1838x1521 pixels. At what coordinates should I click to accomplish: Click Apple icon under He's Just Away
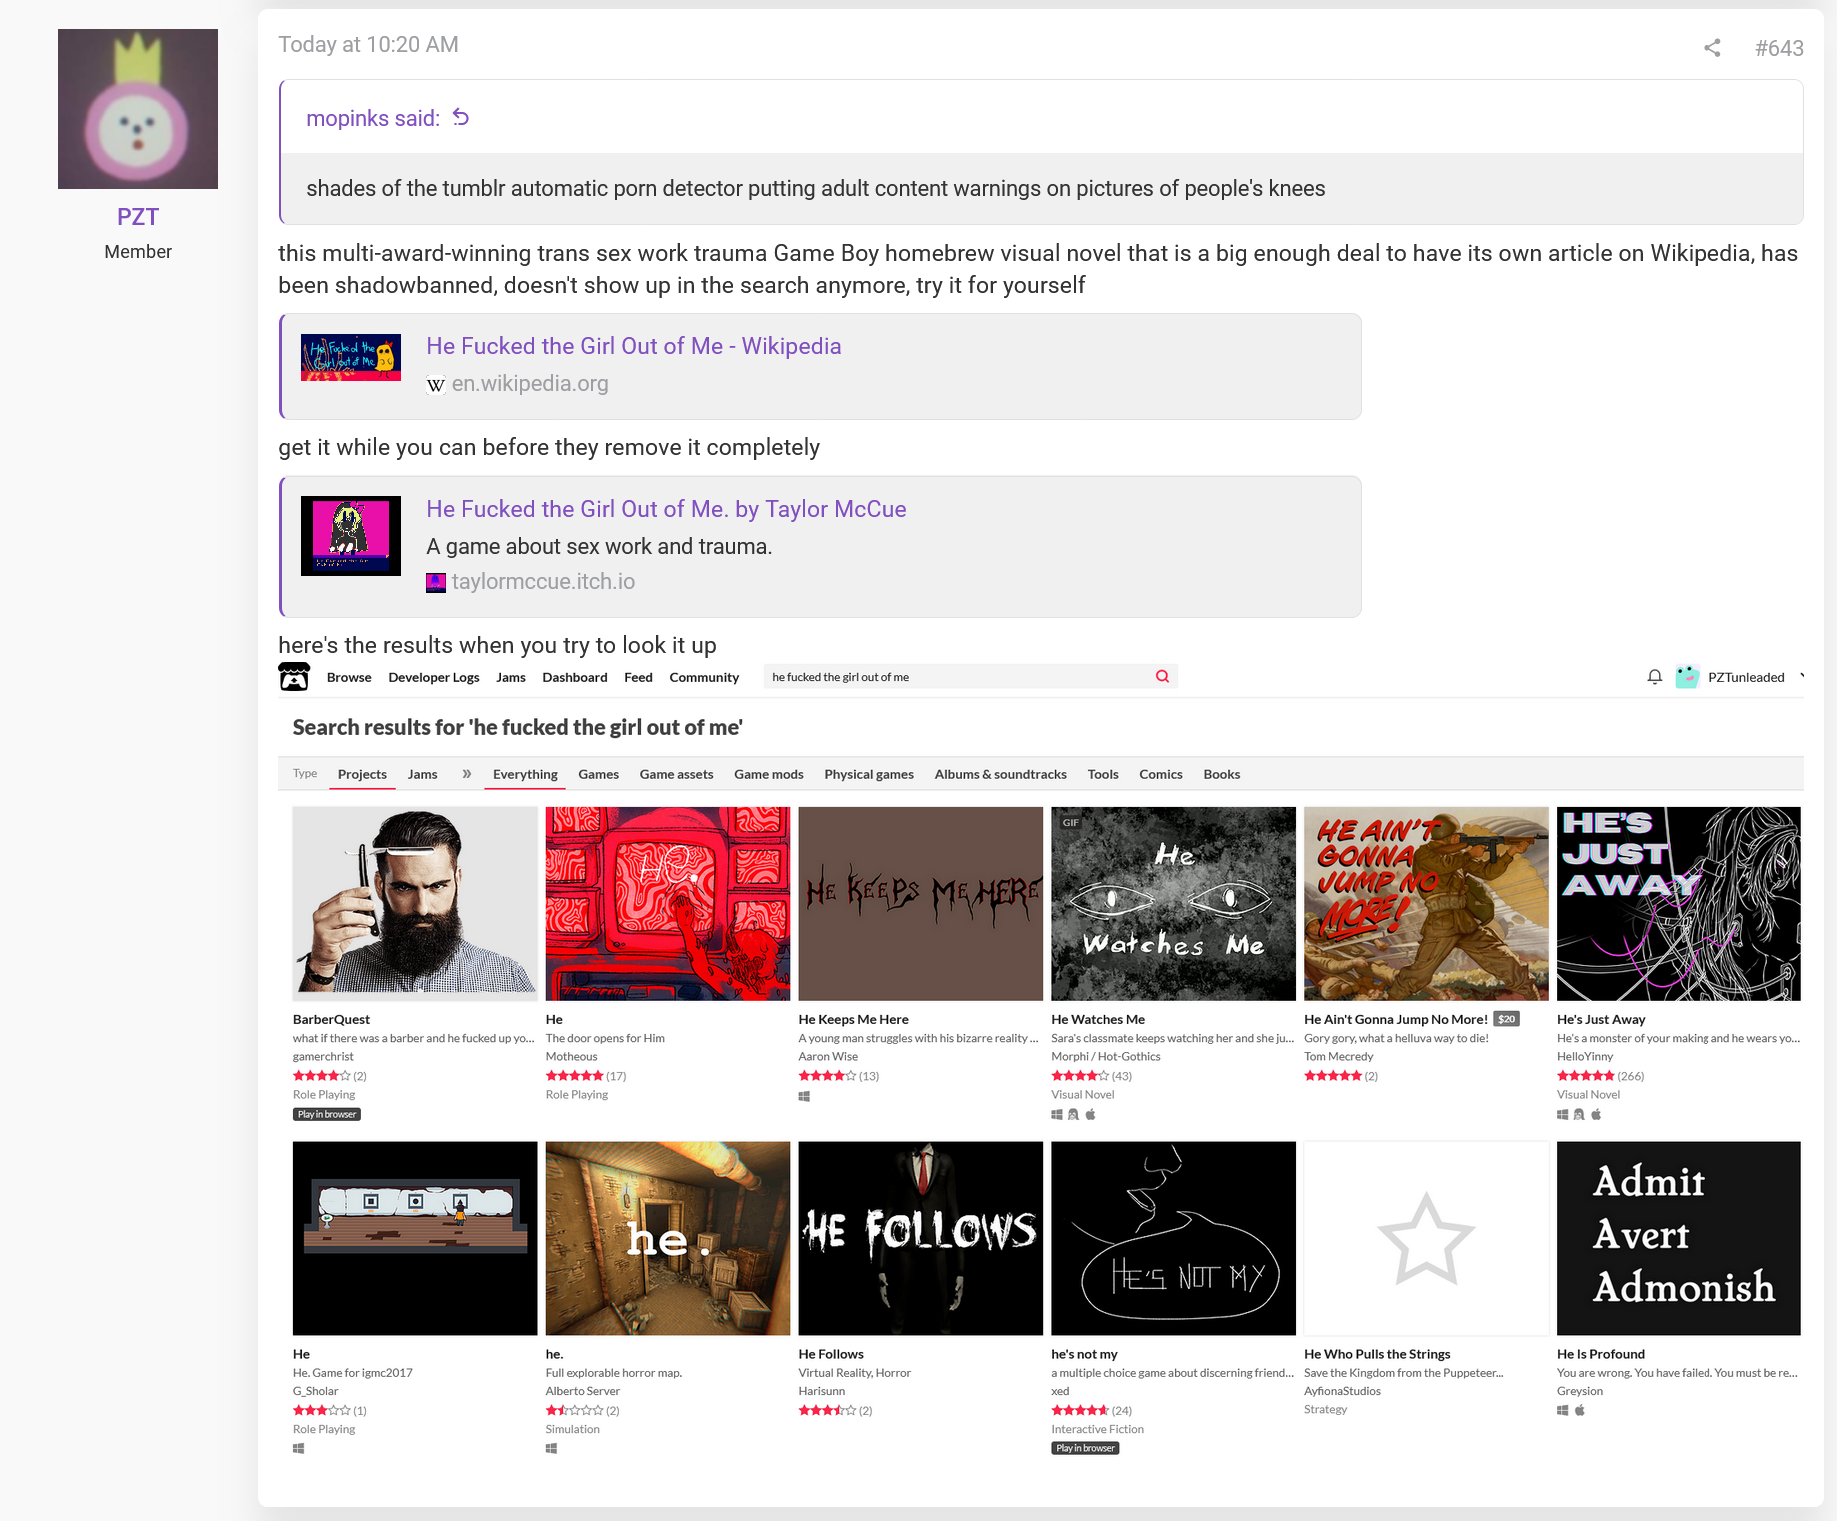click(x=1597, y=1114)
